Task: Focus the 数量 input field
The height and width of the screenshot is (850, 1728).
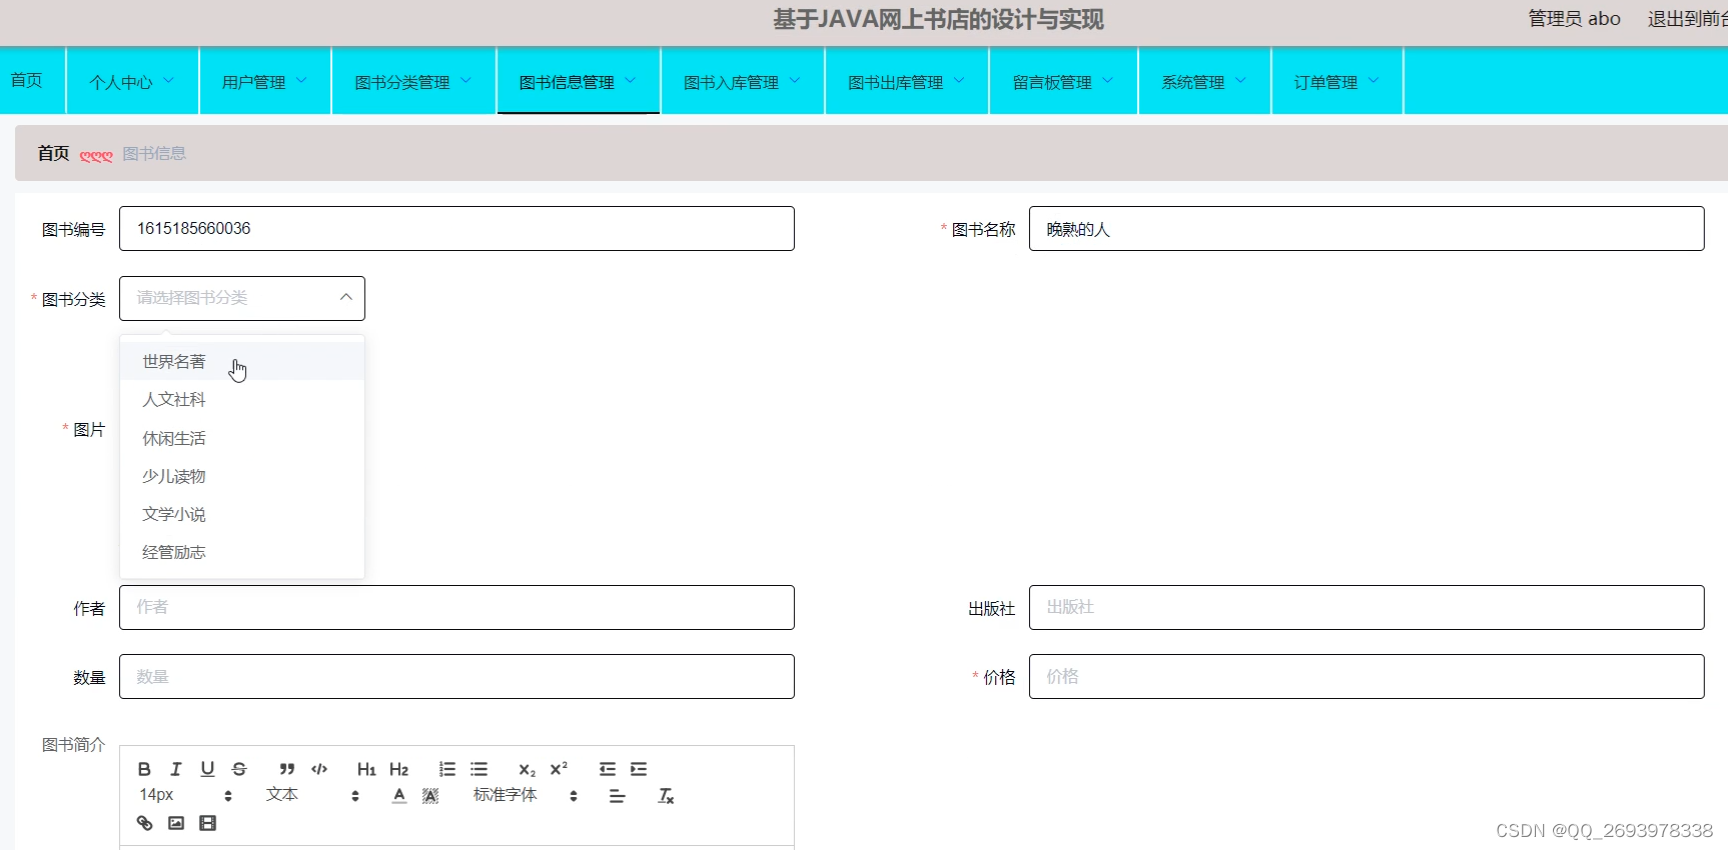Action: point(457,676)
